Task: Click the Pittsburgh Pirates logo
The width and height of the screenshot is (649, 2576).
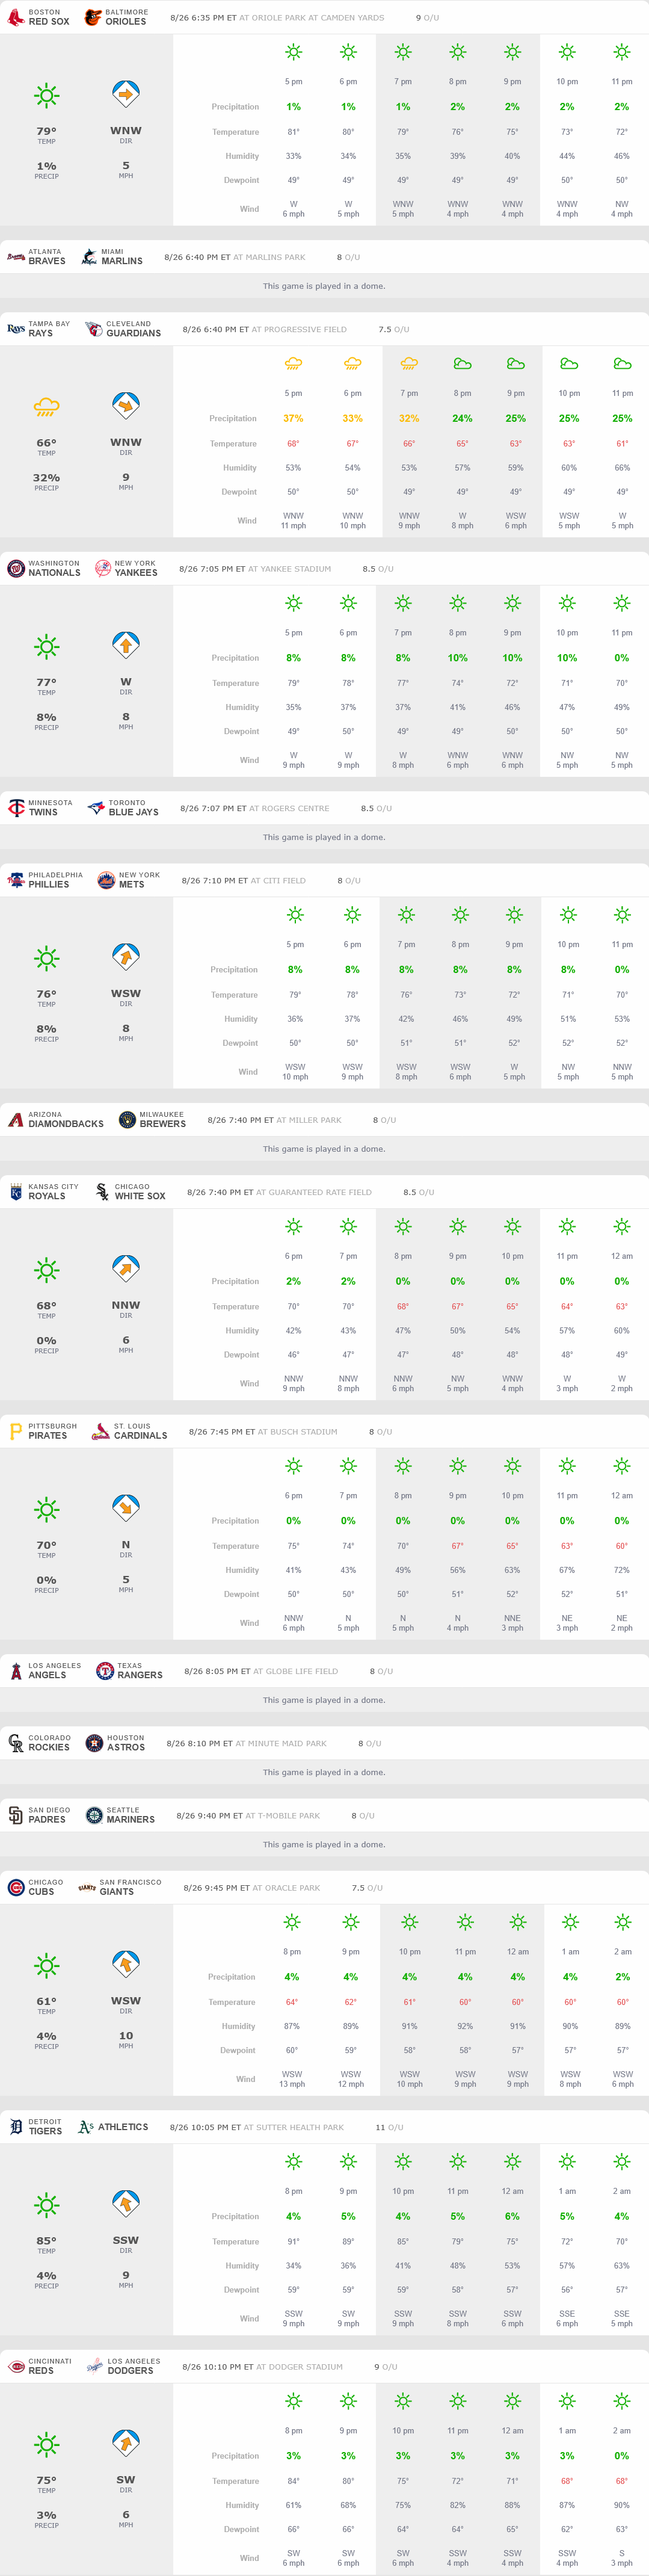Action: click(16, 1431)
